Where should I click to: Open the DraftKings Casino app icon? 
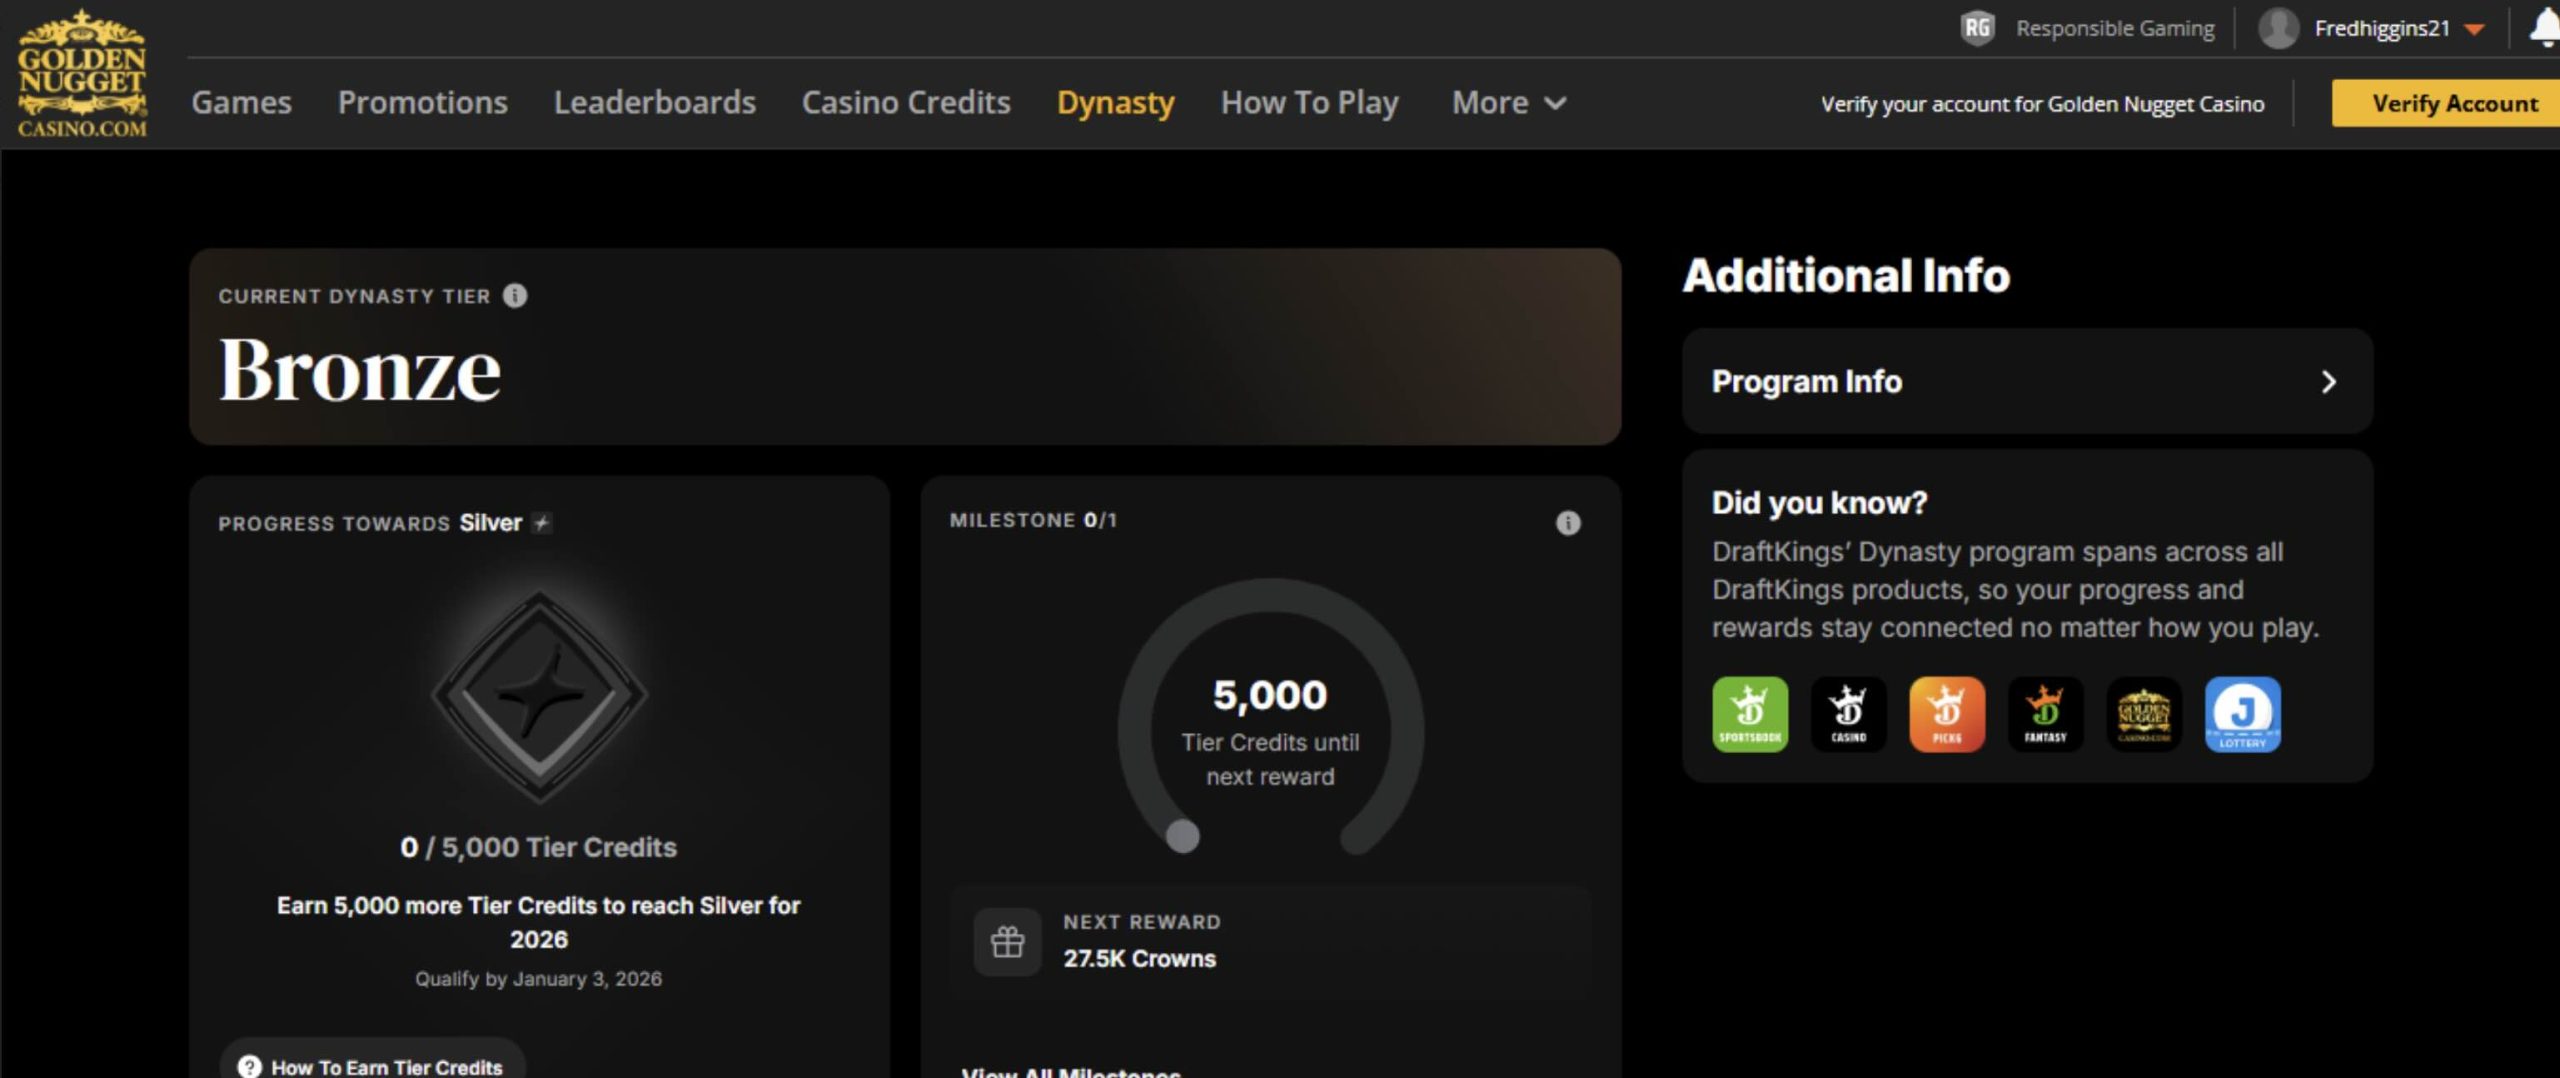coord(1848,714)
